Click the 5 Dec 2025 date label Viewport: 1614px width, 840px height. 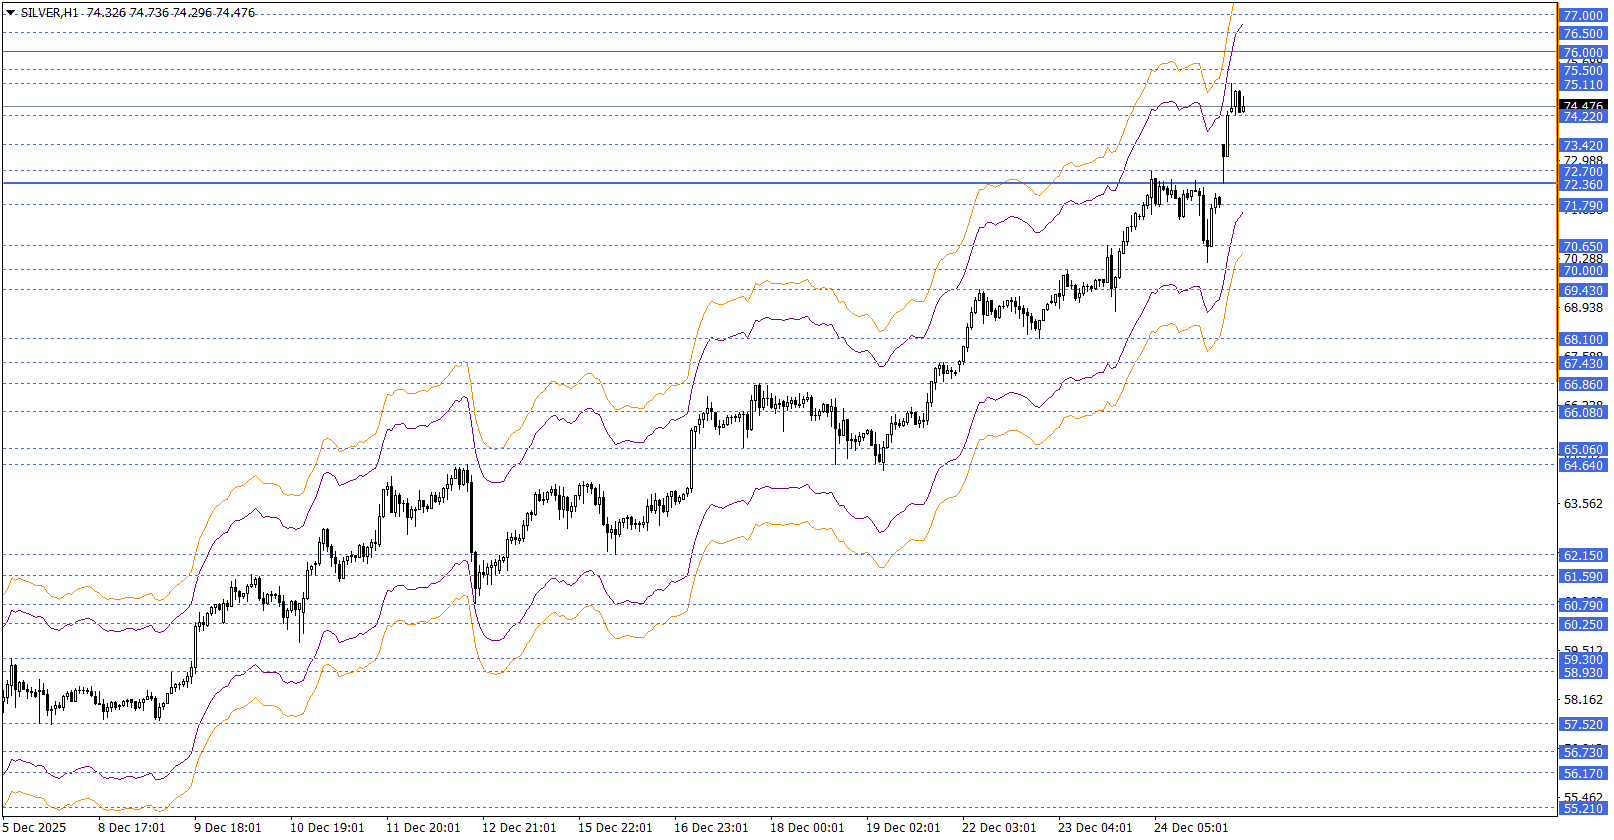tap(35, 827)
